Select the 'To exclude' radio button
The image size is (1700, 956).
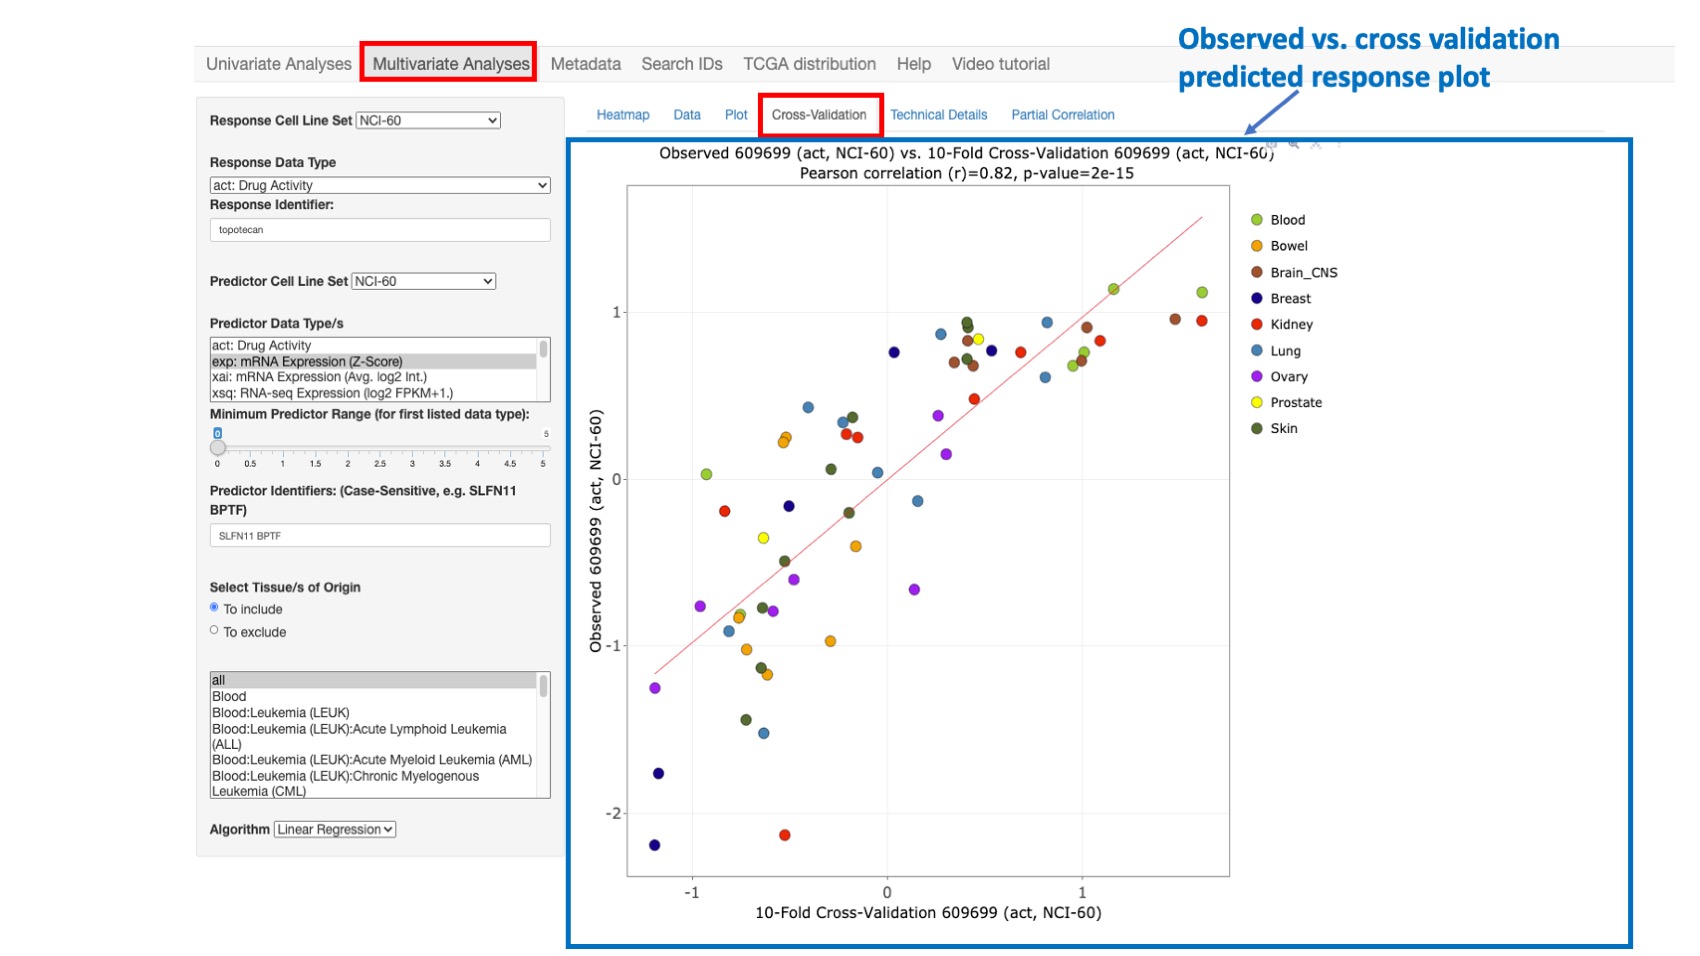tap(213, 629)
